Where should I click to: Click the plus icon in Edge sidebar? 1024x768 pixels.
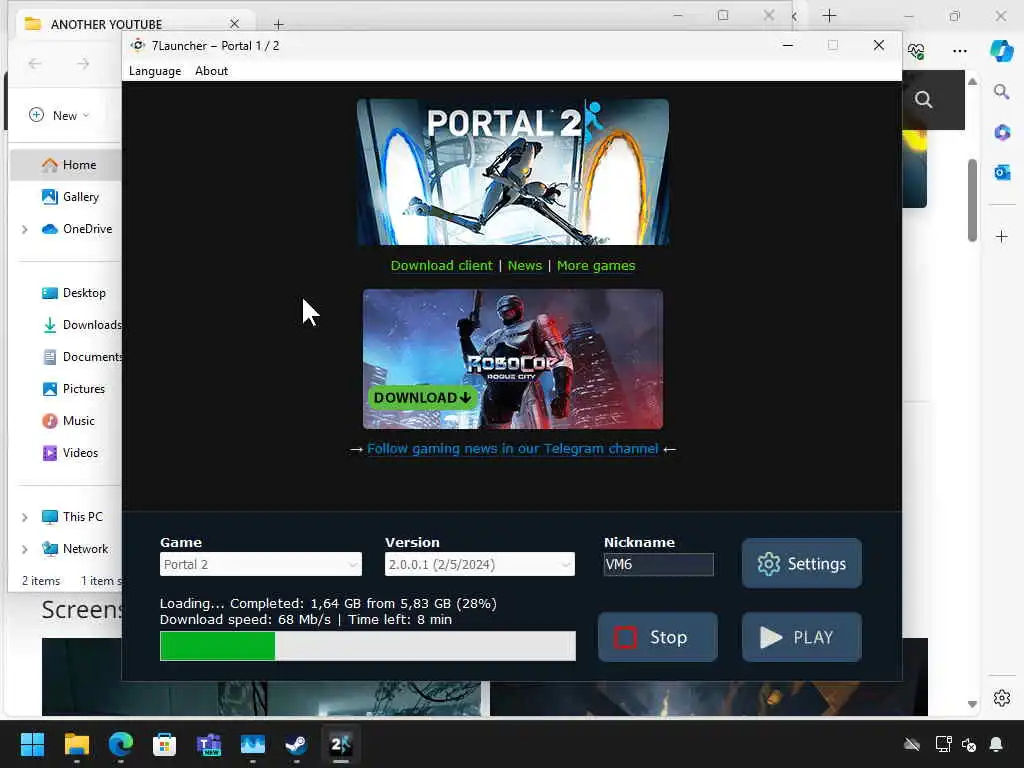1002,236
